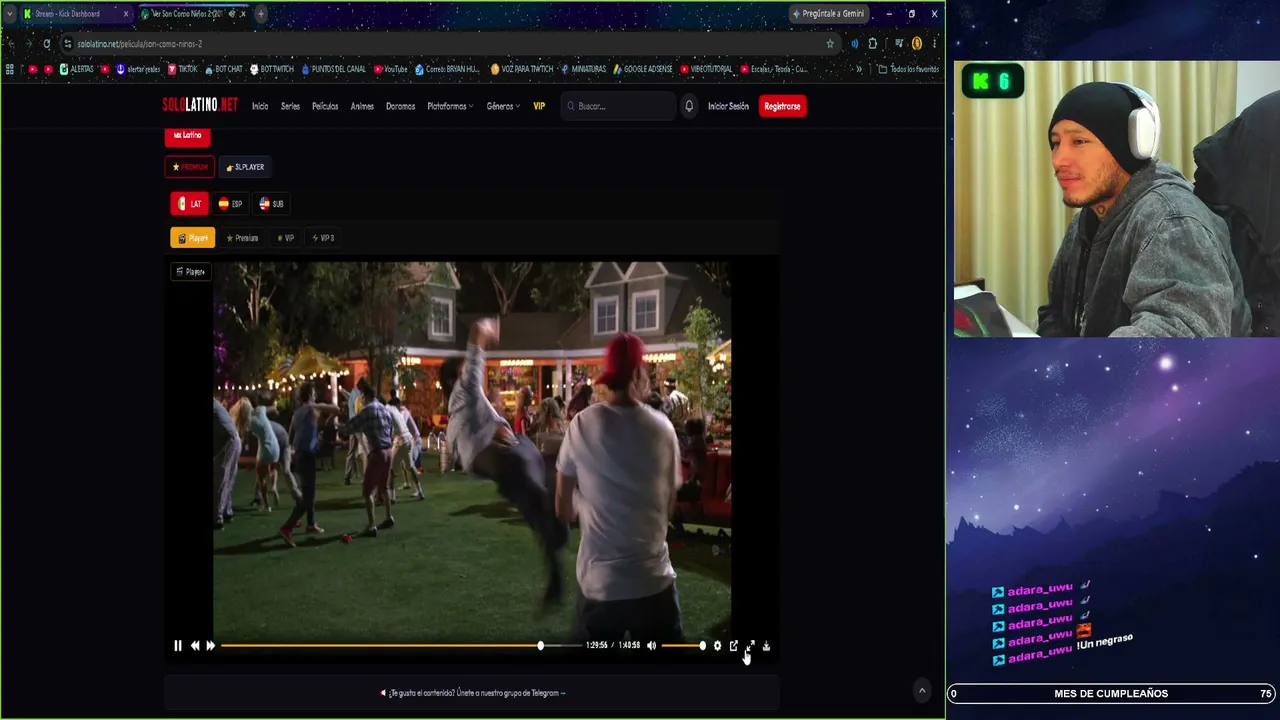Click the notification bell in the site header
This screenshot has height=720, width=1280.
pos(689,106)
